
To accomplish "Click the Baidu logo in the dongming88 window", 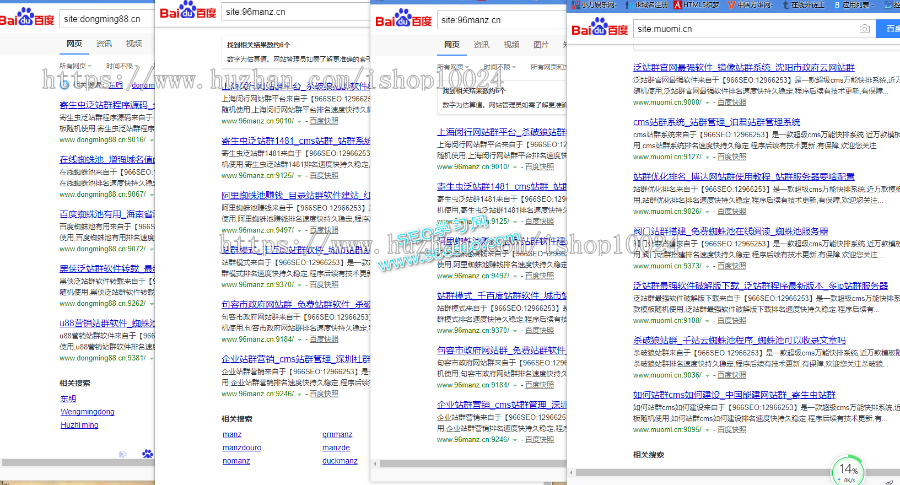I will [27, 17].
